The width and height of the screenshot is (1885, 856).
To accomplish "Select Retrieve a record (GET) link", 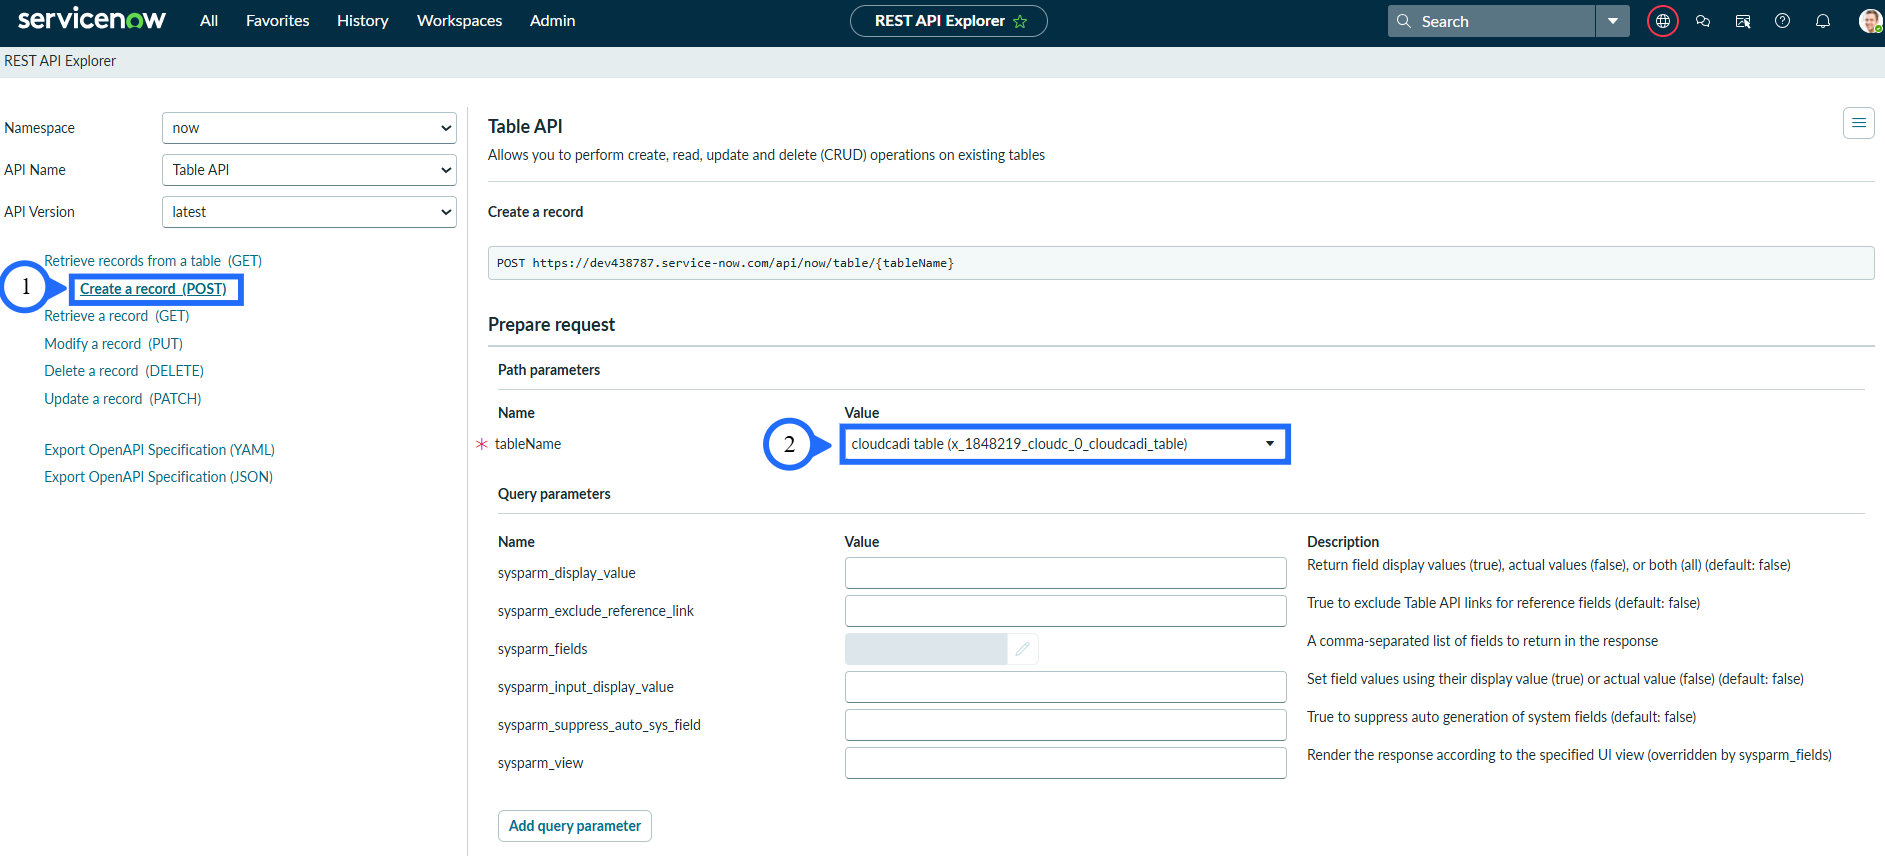I will (x=117, y=316).
